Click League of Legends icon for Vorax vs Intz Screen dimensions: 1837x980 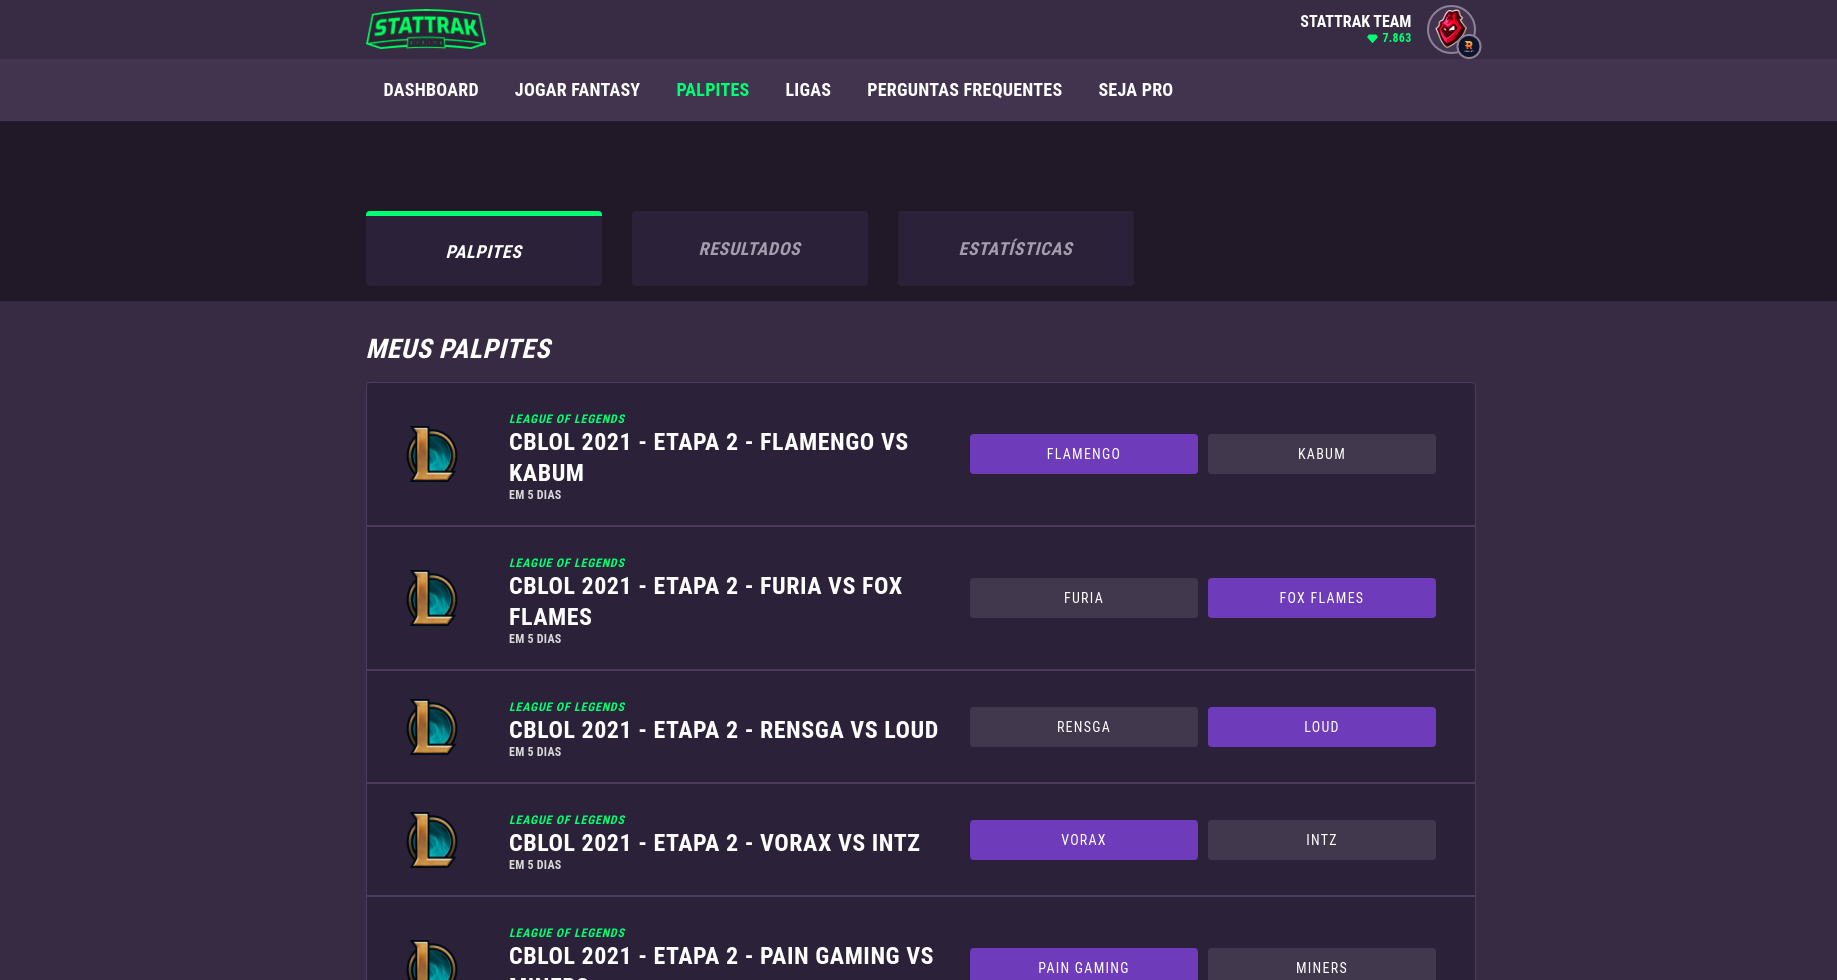[432, 840]
